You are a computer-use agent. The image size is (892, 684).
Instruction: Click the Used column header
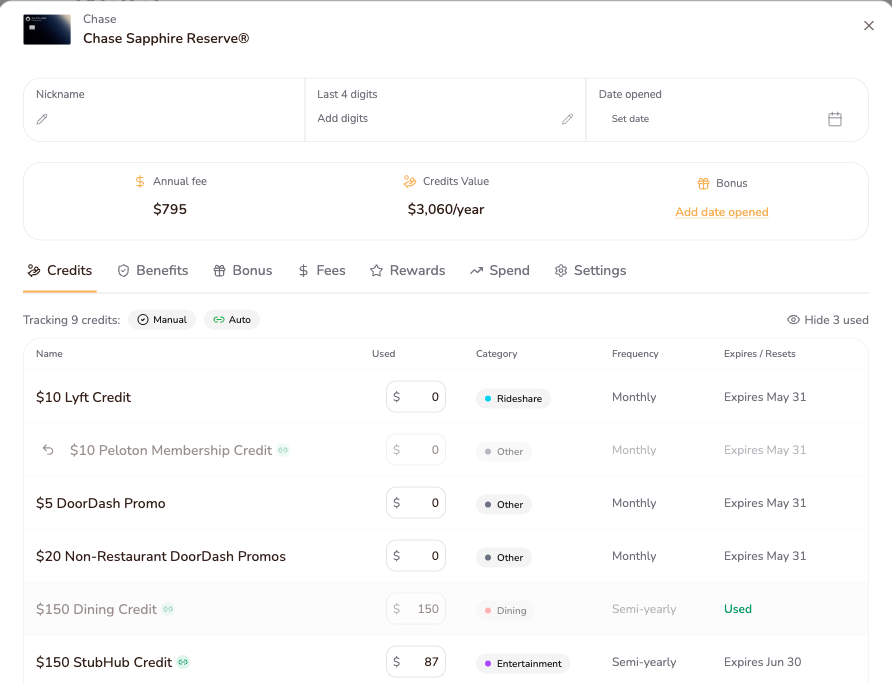383,353
